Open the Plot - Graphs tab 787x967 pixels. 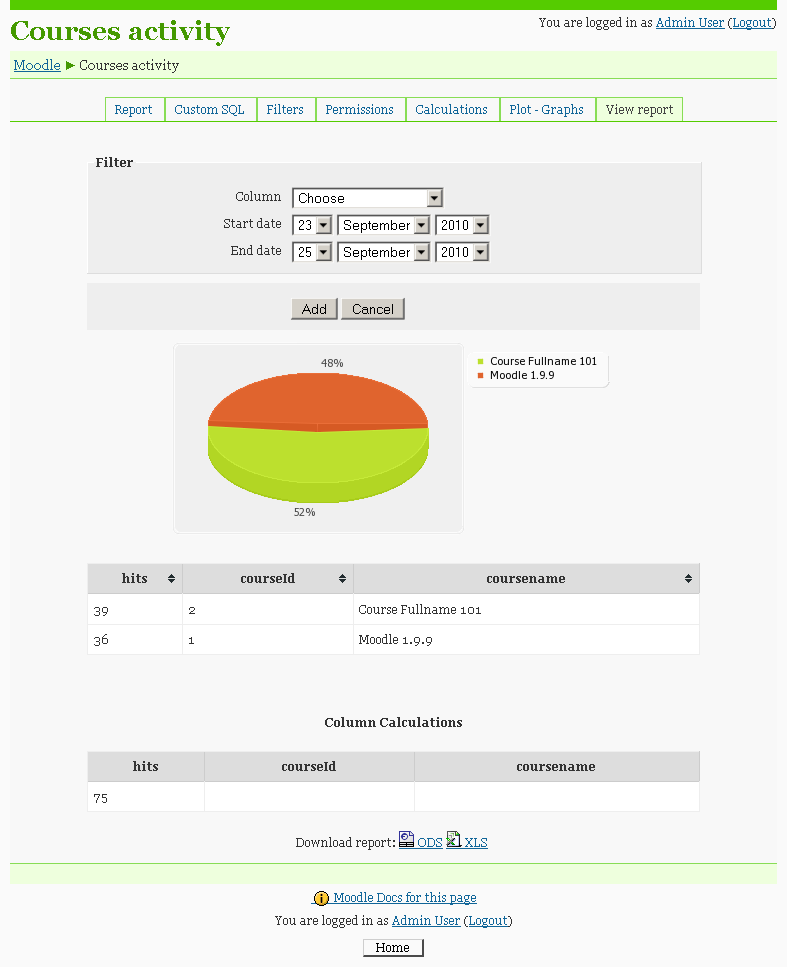546,110
